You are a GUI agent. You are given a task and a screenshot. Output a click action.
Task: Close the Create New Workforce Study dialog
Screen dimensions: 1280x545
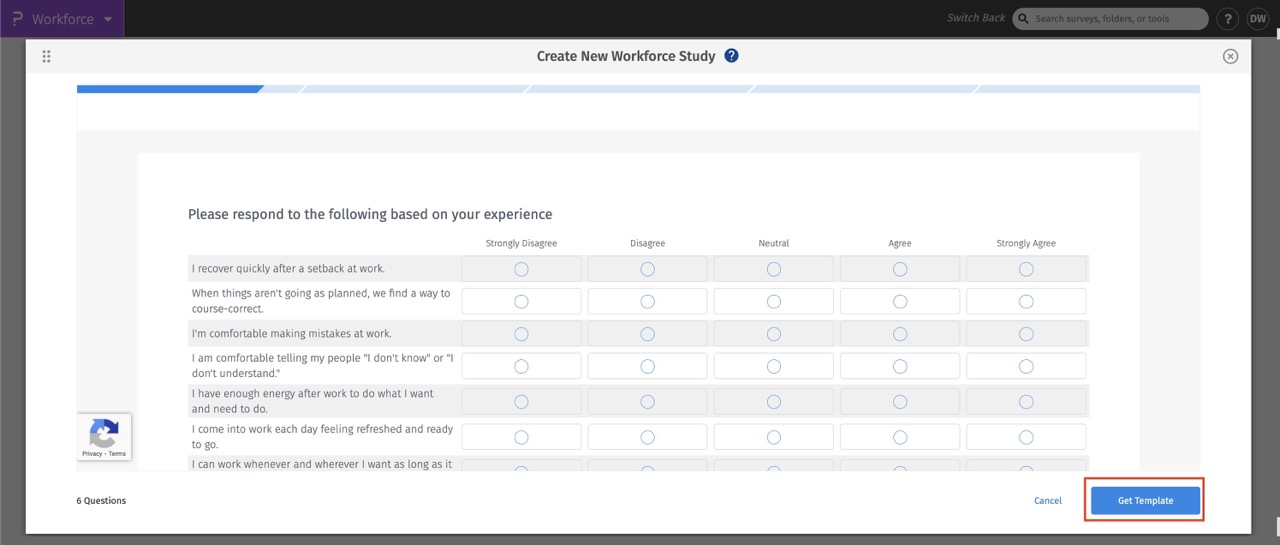1231,56
